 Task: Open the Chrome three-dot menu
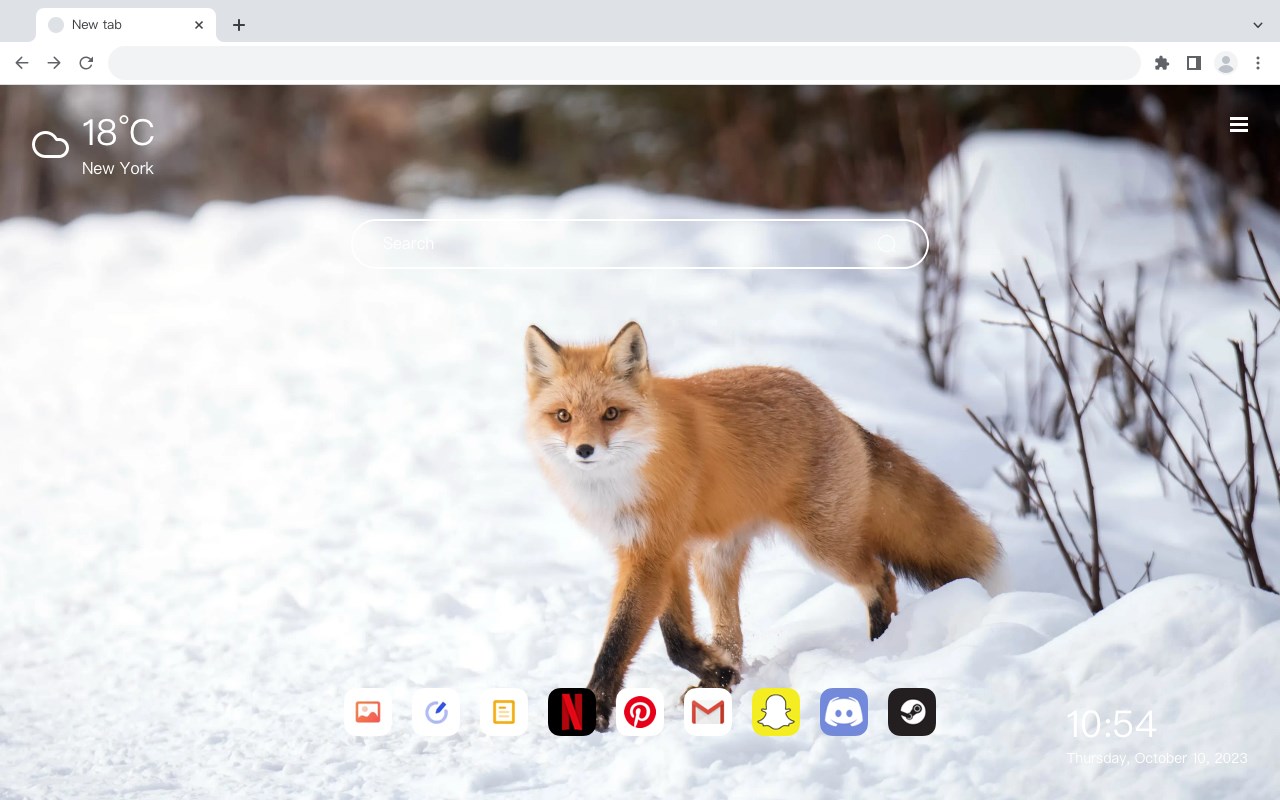coord(1258,63)
